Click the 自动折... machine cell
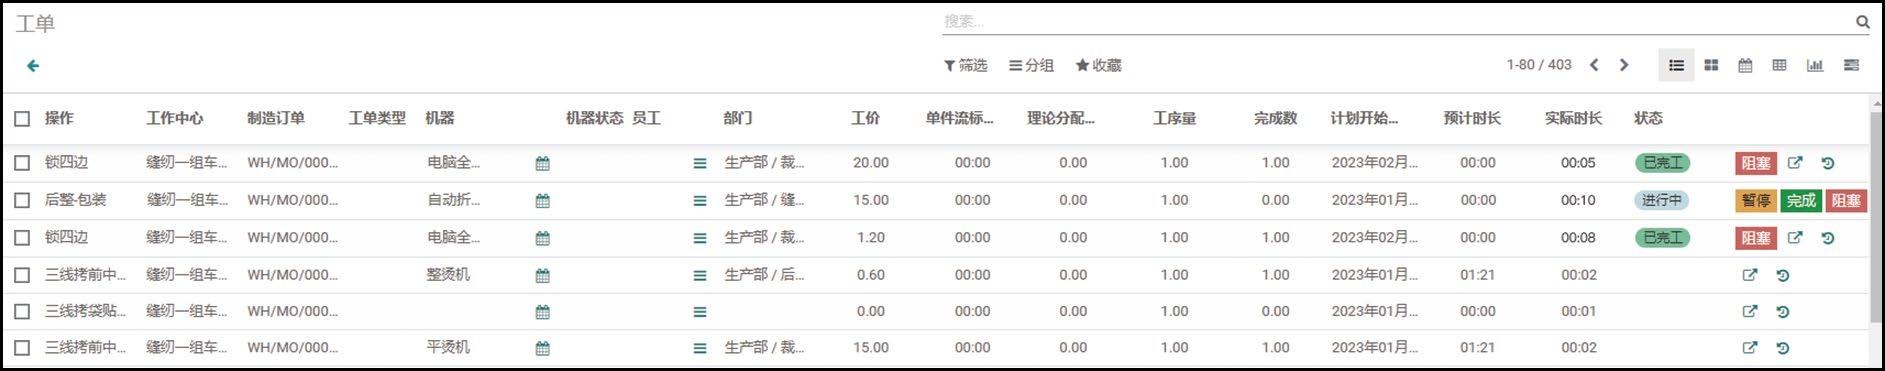Screen dimensions: 1885x371 point(453,200)
